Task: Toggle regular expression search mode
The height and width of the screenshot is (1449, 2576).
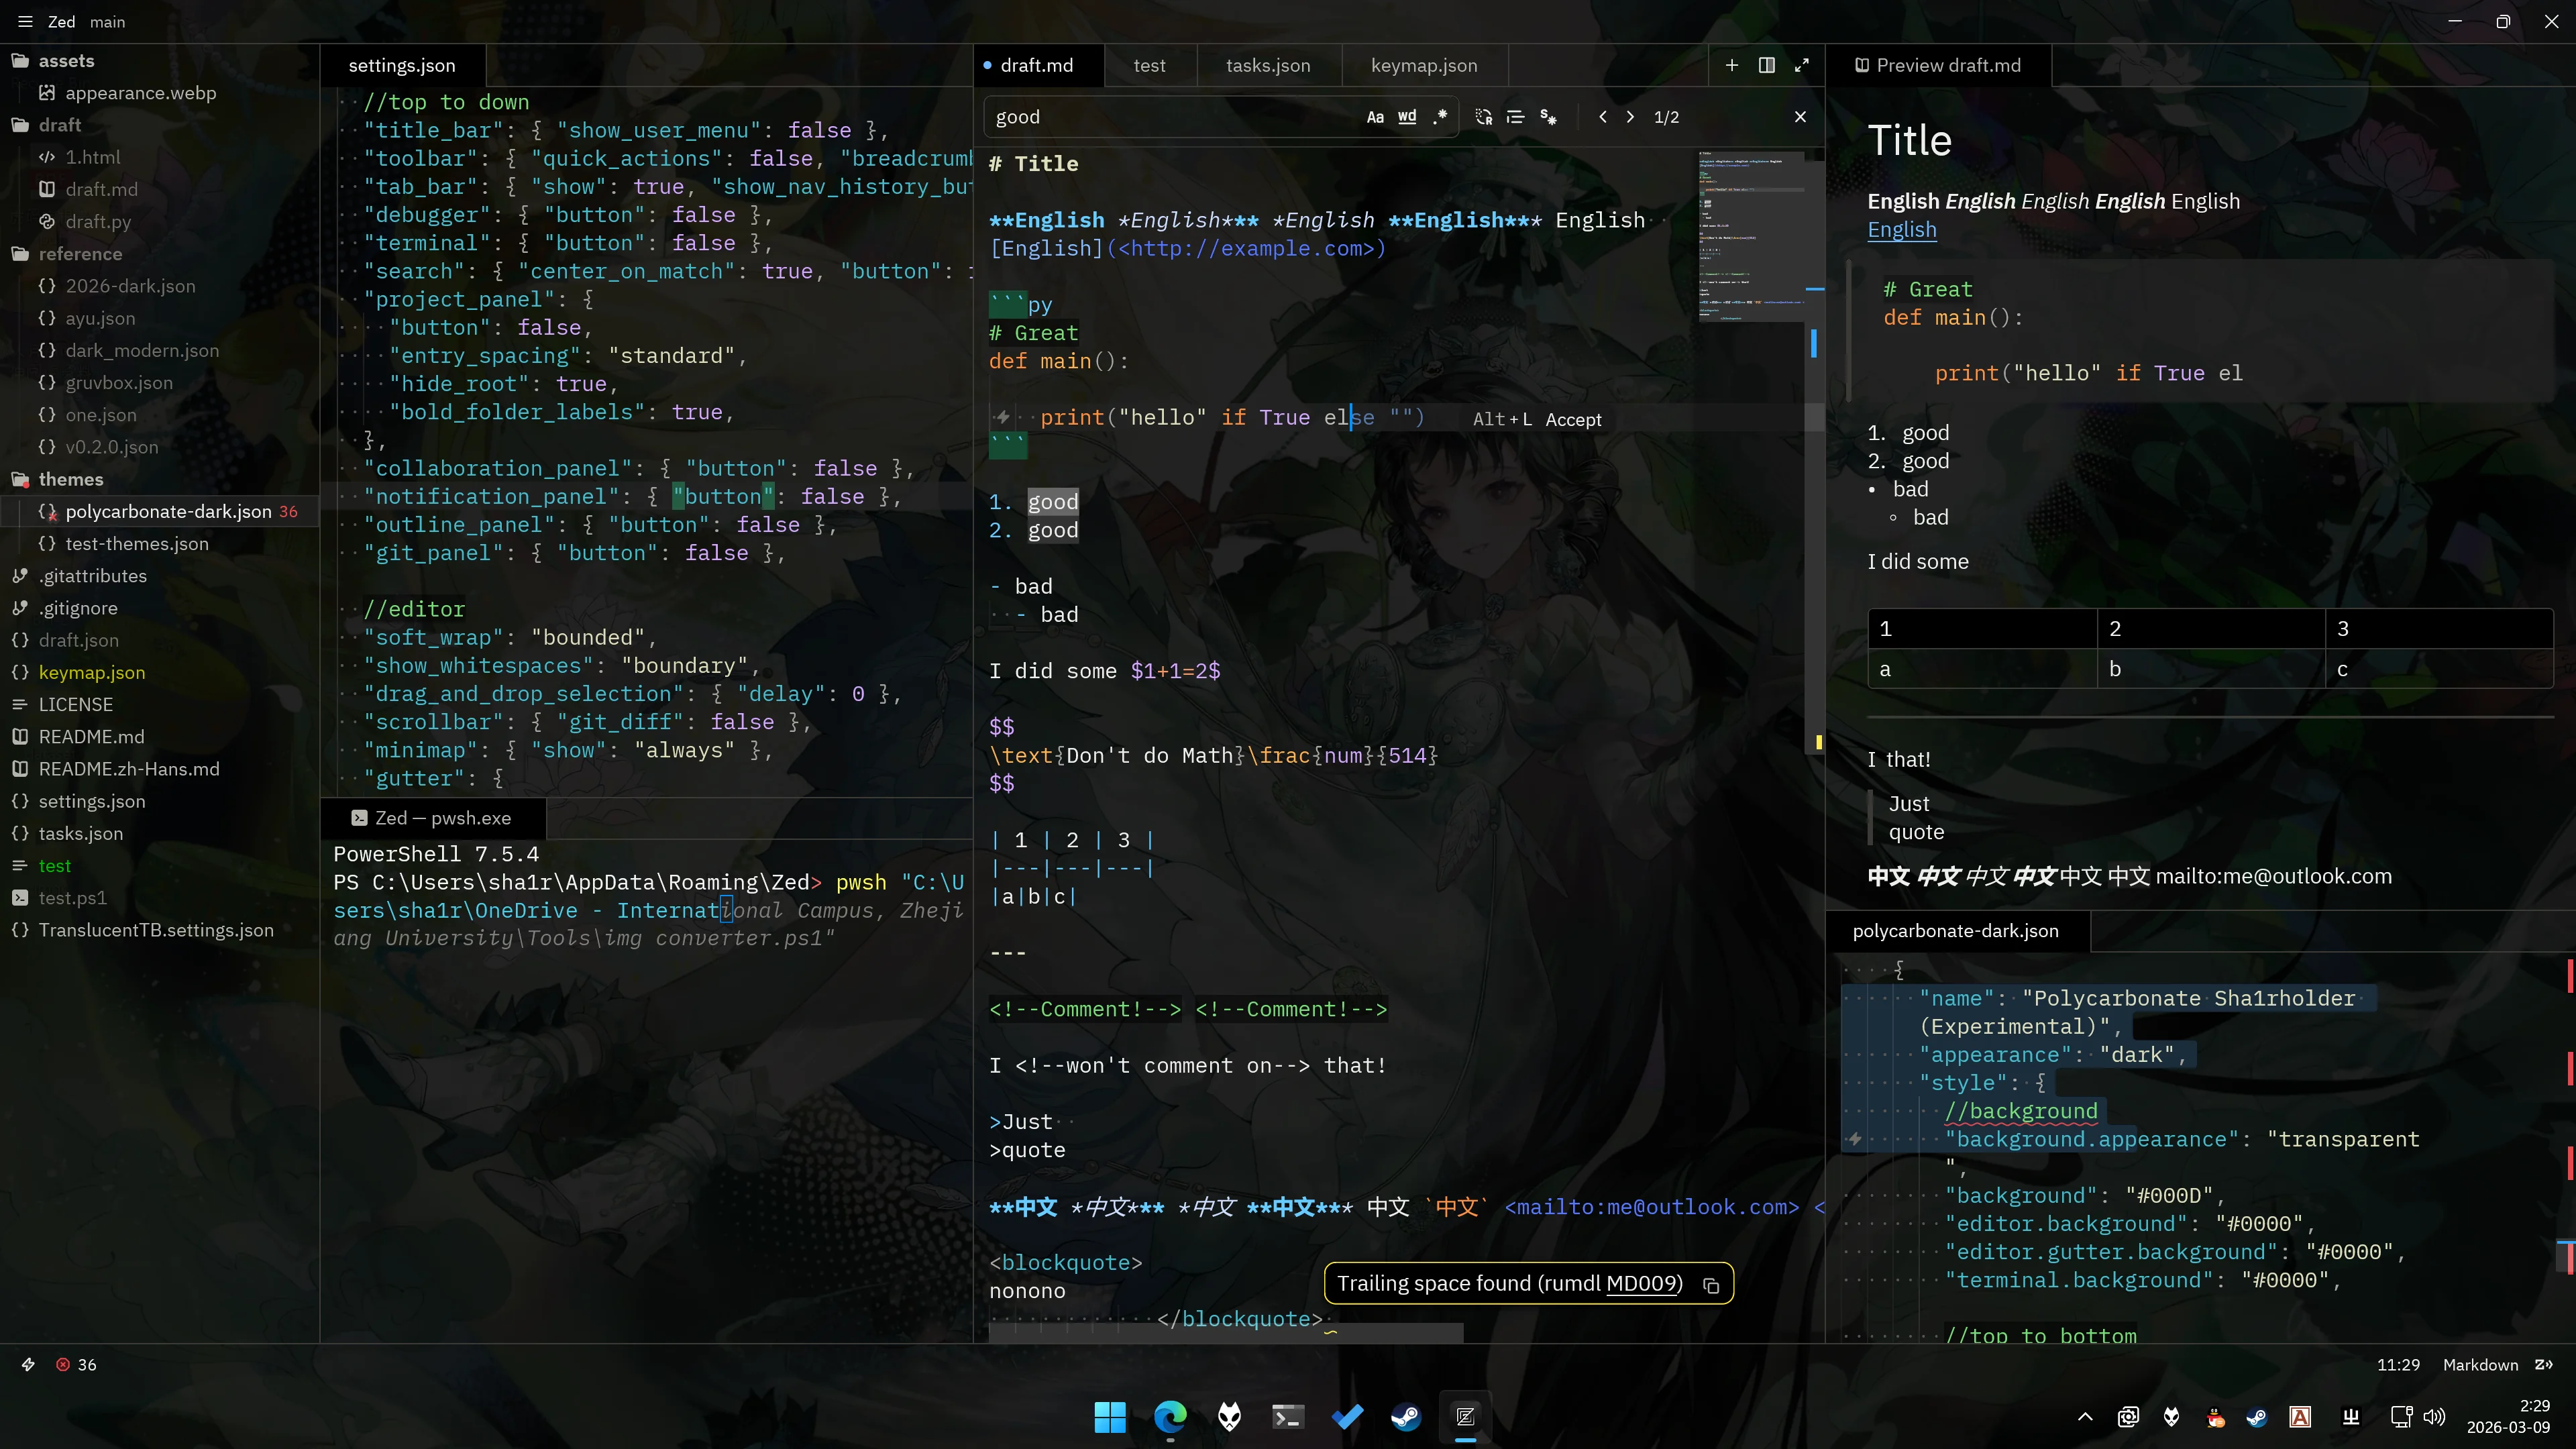Action: tap(1440, 117)
